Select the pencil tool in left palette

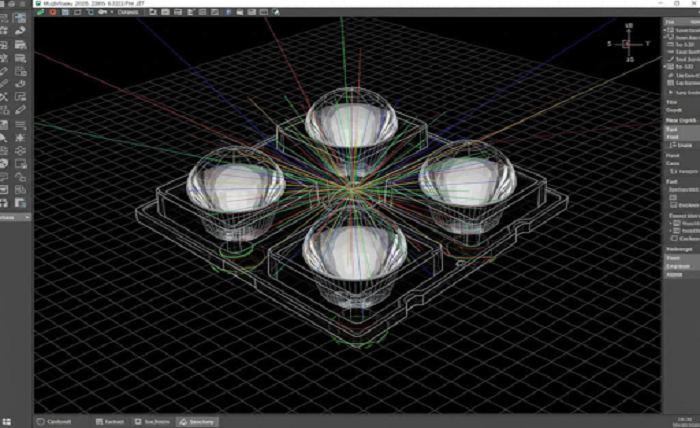(20, 110)
